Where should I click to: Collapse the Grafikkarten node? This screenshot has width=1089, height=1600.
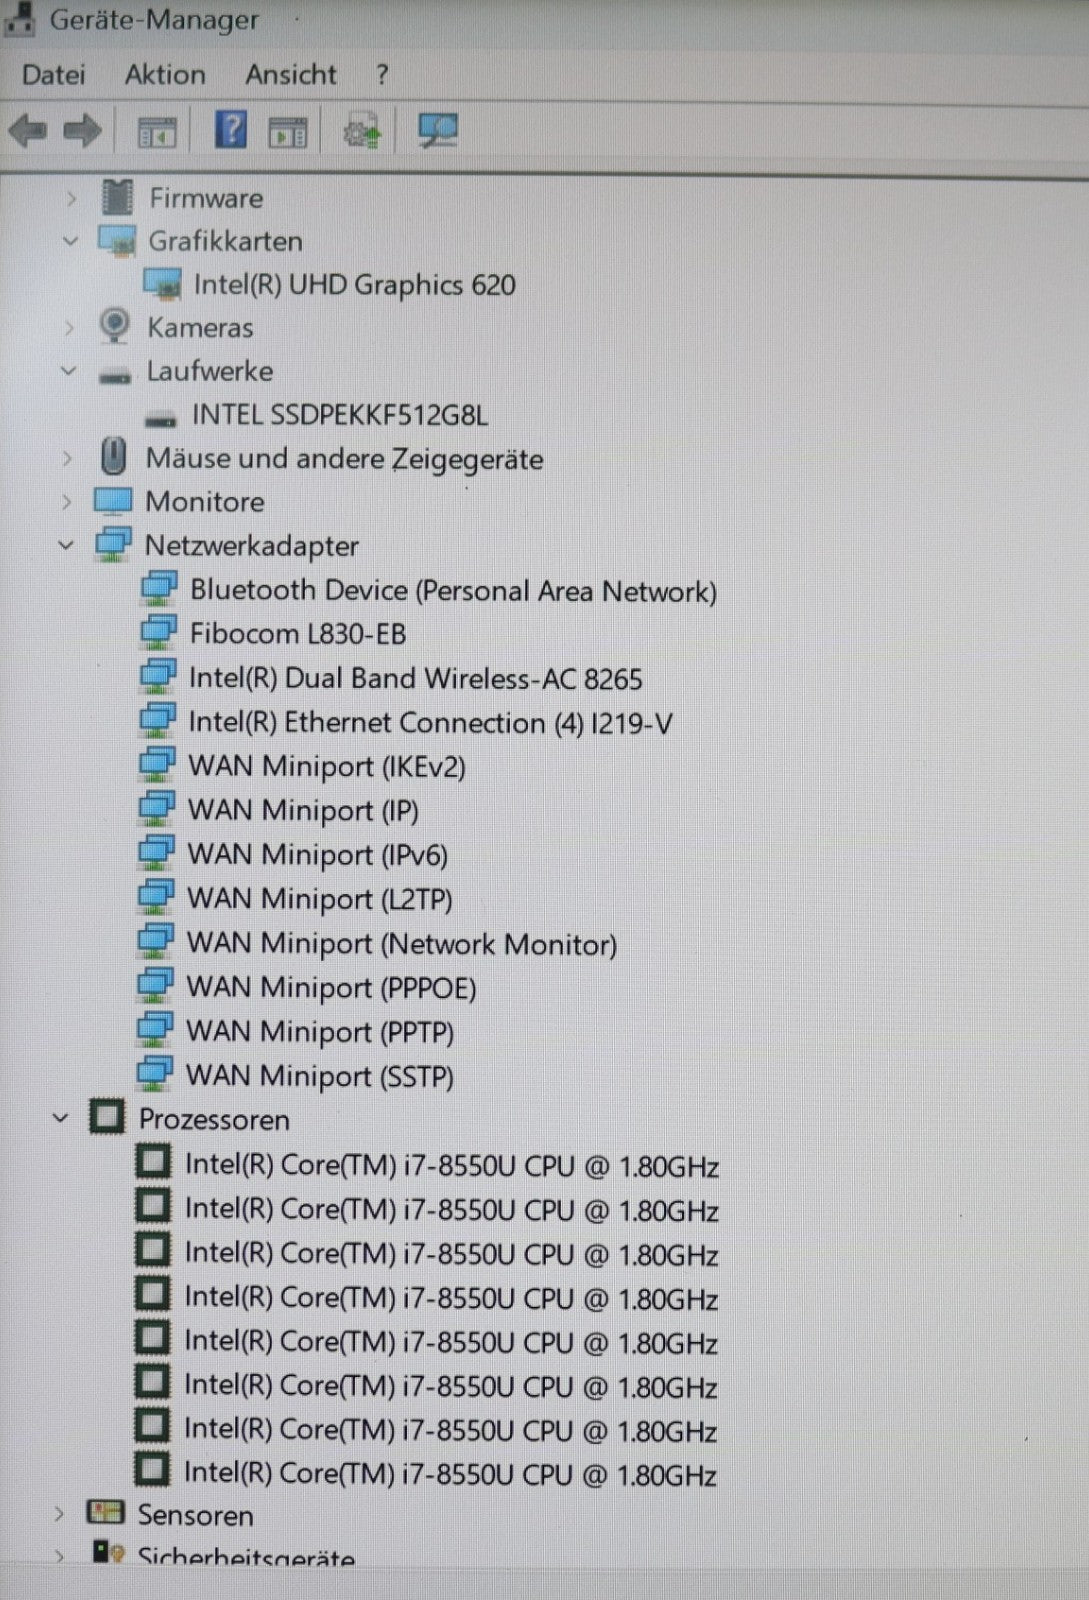(x=70, y=241)
